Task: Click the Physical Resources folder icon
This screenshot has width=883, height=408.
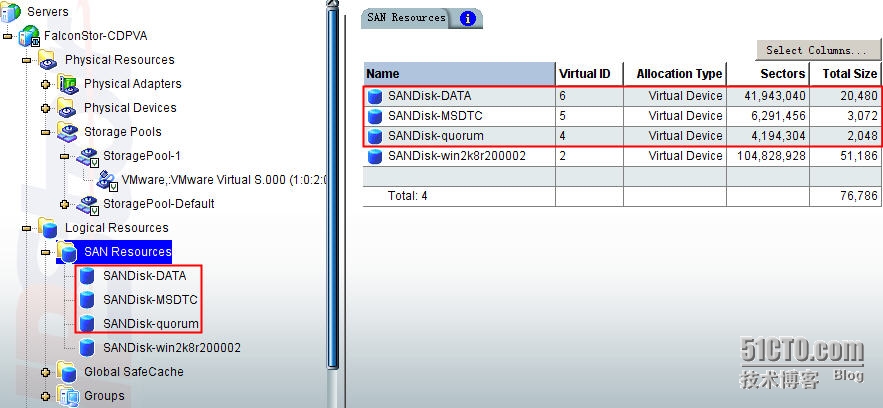Action: [48, 60]
